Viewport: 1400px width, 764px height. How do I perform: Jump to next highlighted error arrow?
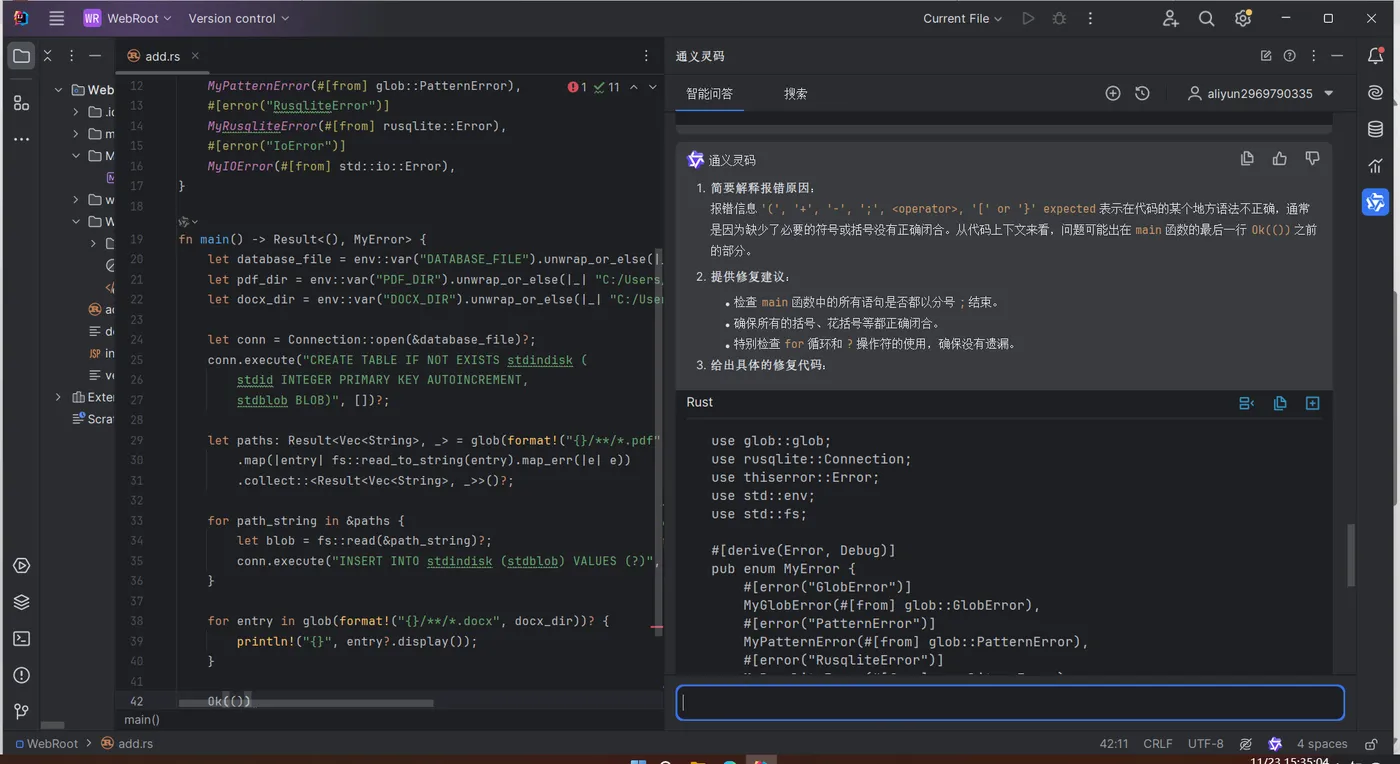coord(653,87)
